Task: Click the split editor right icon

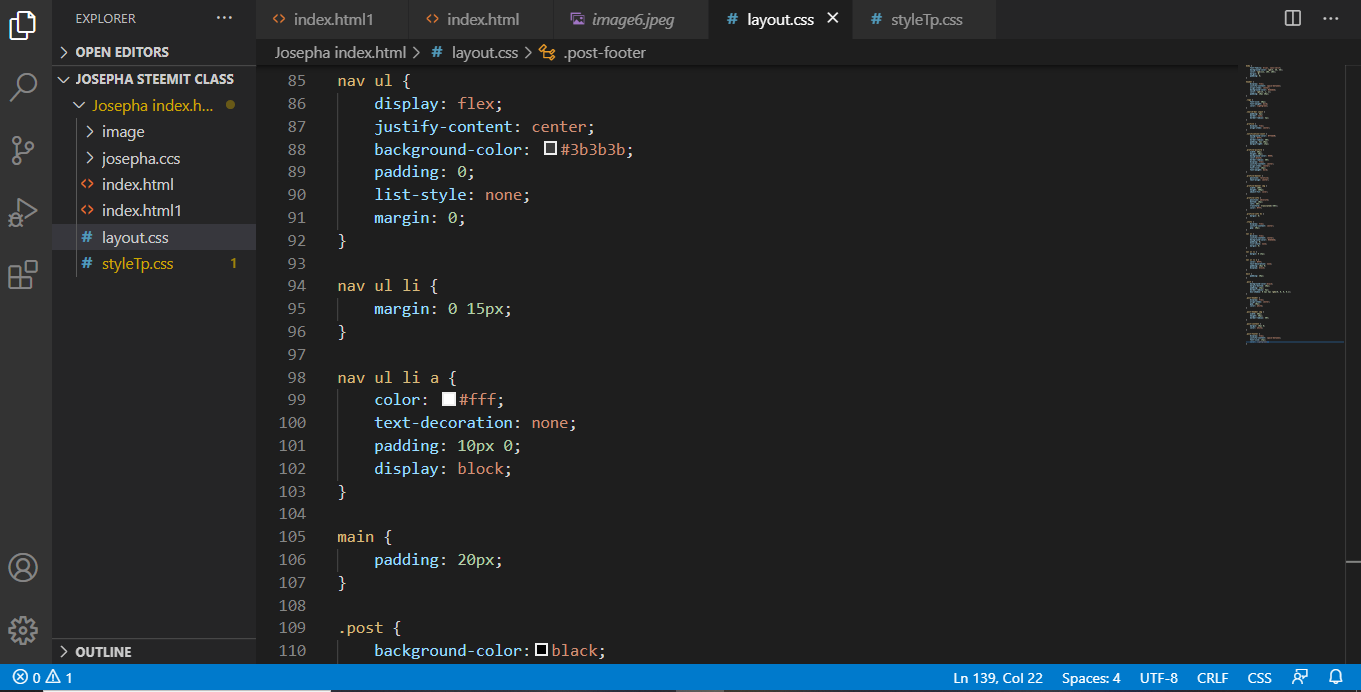Action: click(x=1293, y=19)
